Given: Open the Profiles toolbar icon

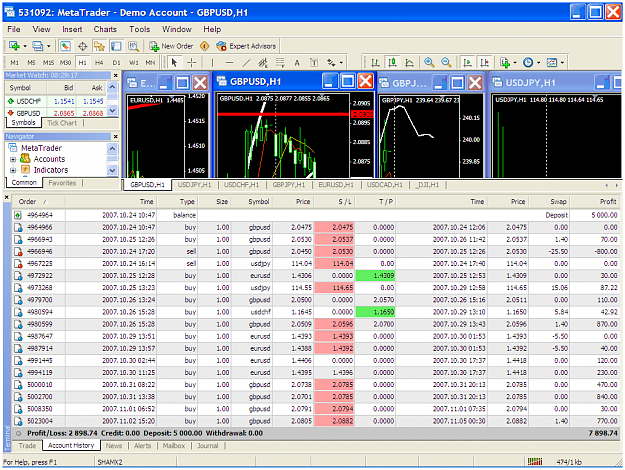Looking at the screenshot, I should pos(37,46).
